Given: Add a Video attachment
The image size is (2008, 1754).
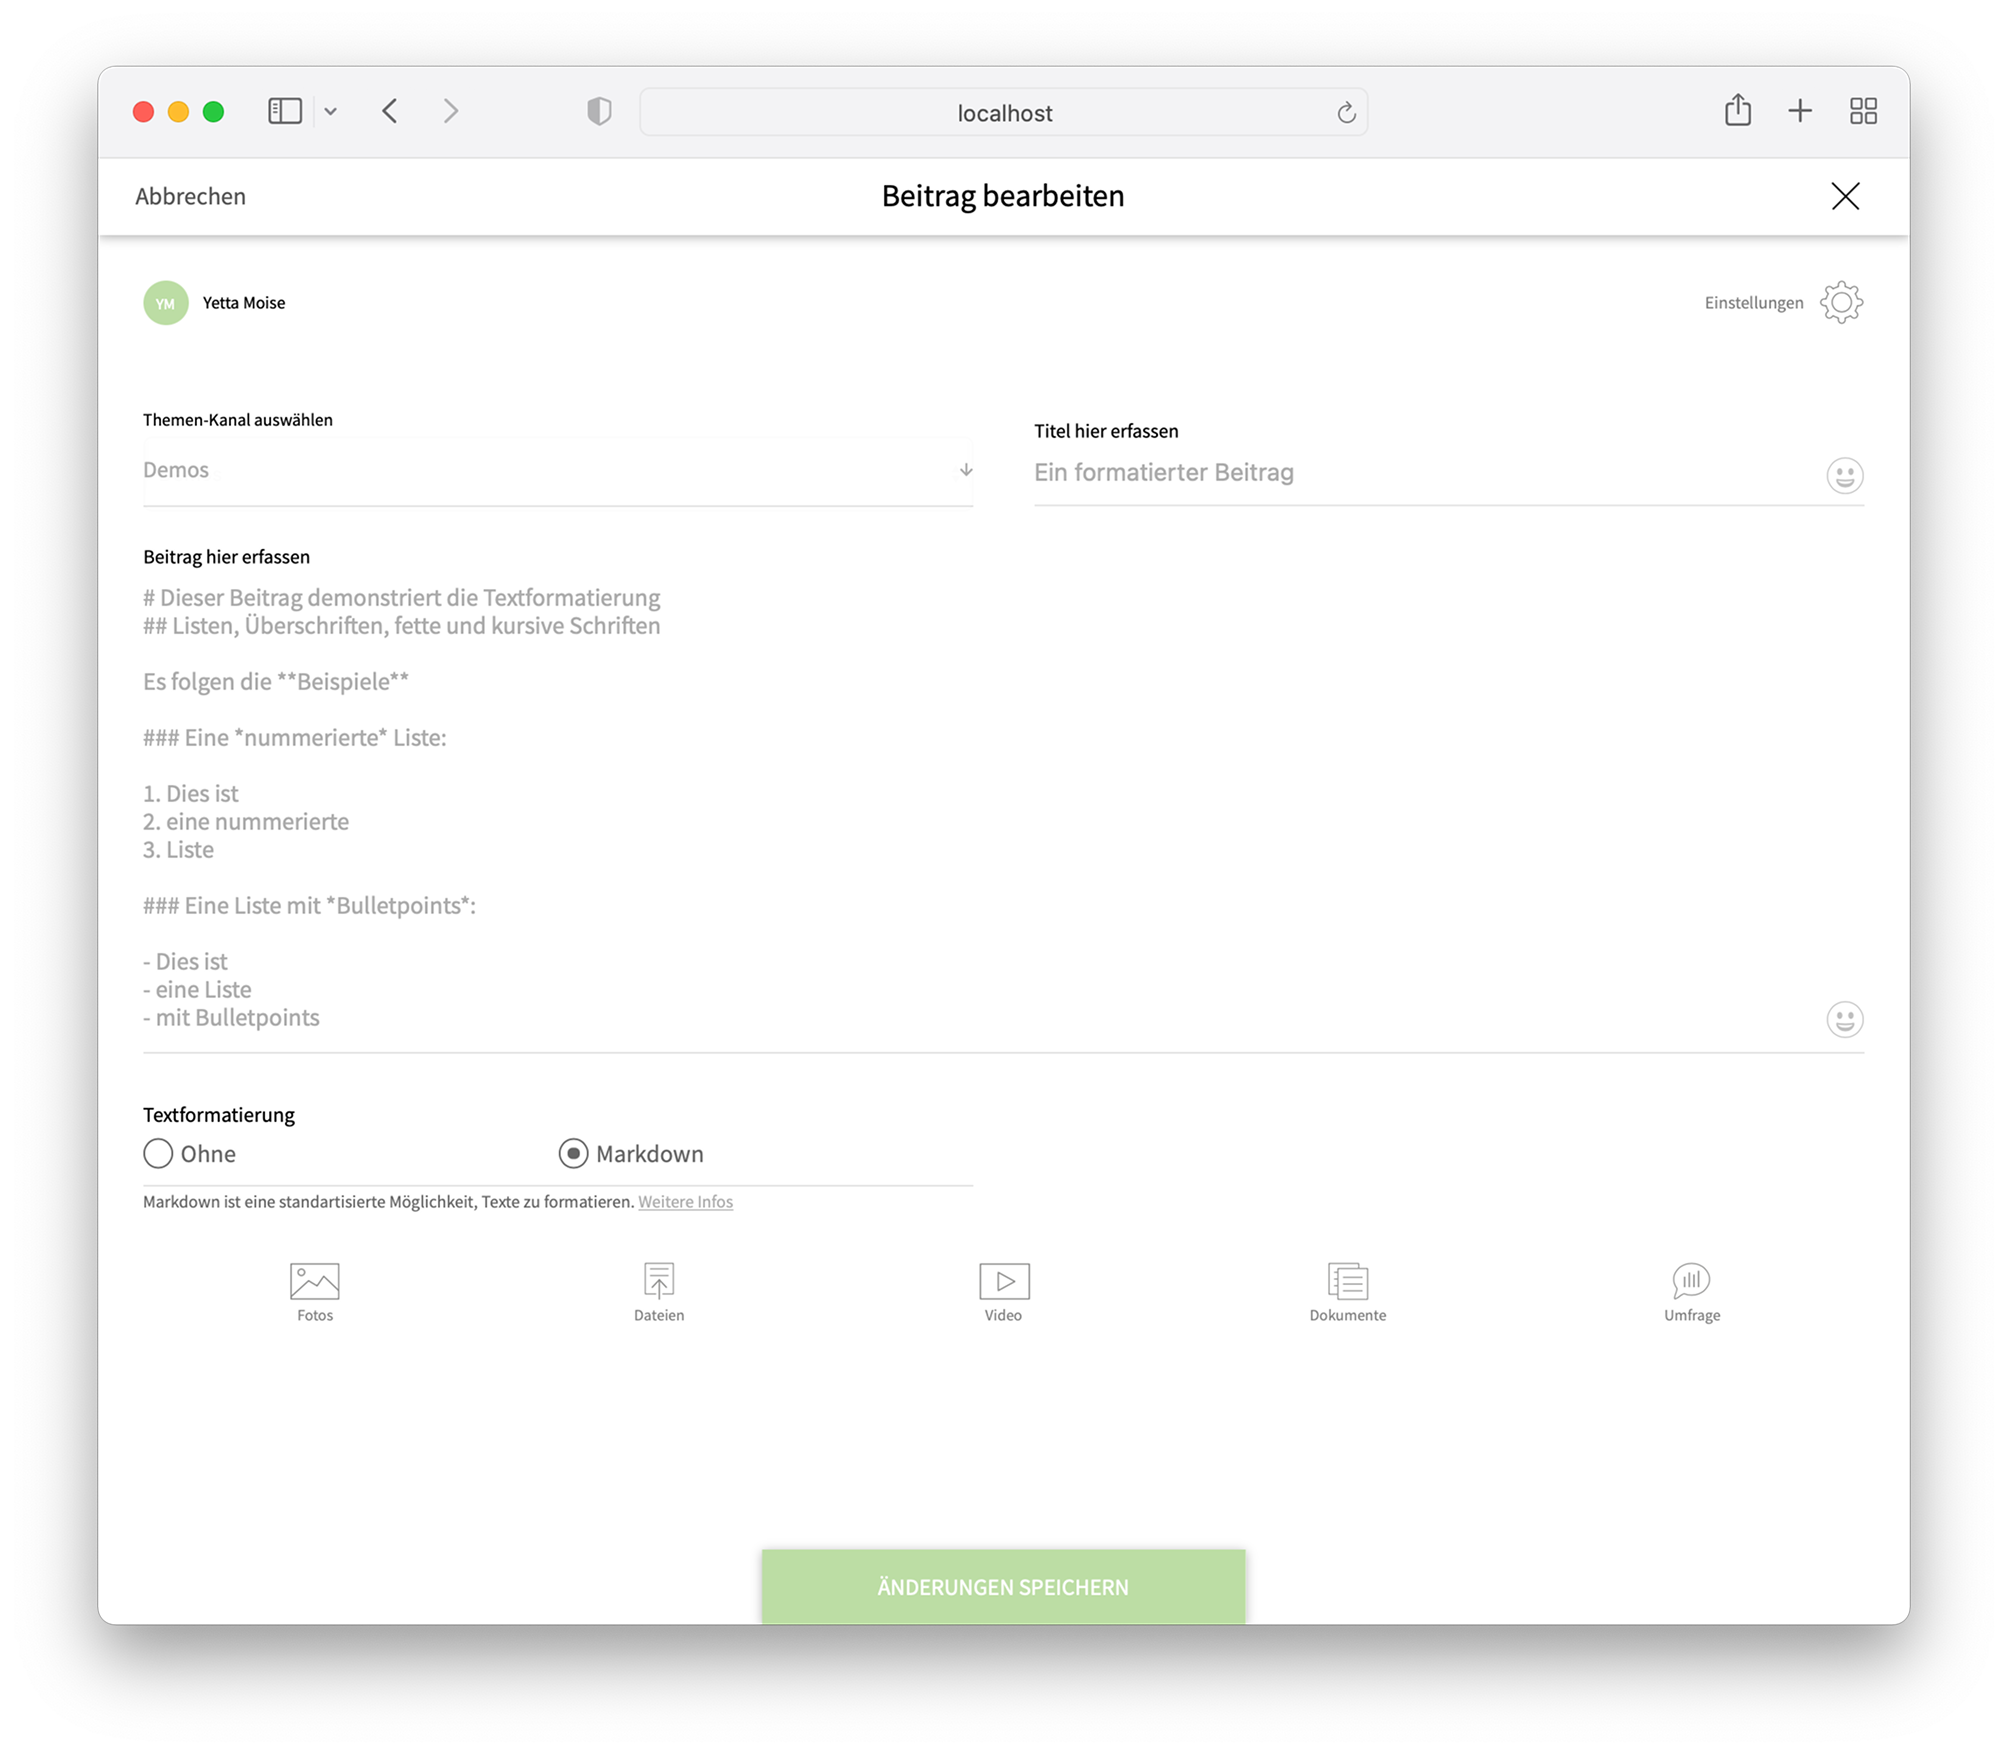Looking at the screenshot, I should (1003, 1281).
